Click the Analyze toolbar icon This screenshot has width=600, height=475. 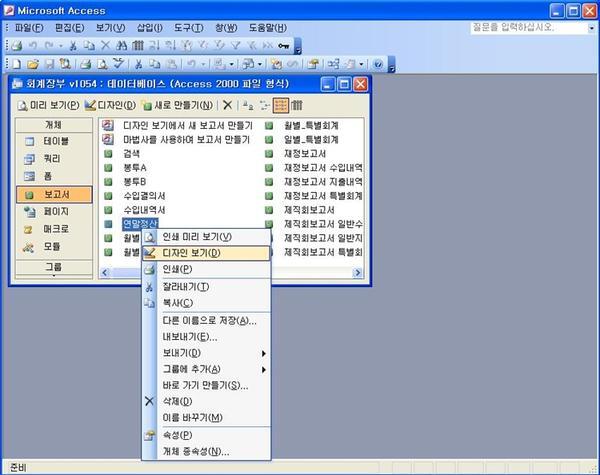[x=248, y=64]
